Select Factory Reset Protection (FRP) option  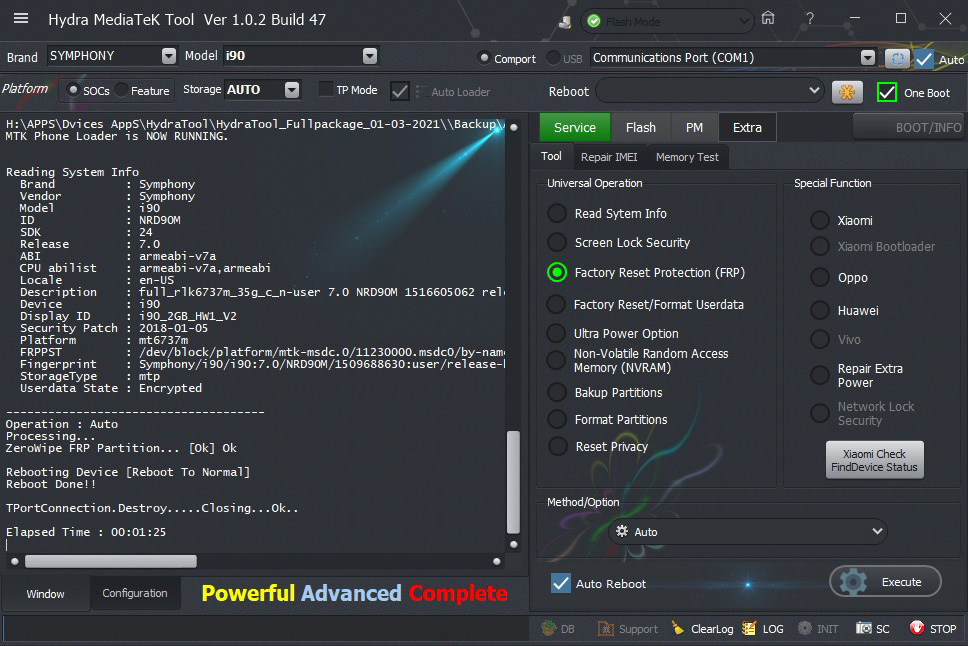click(557, 272)
